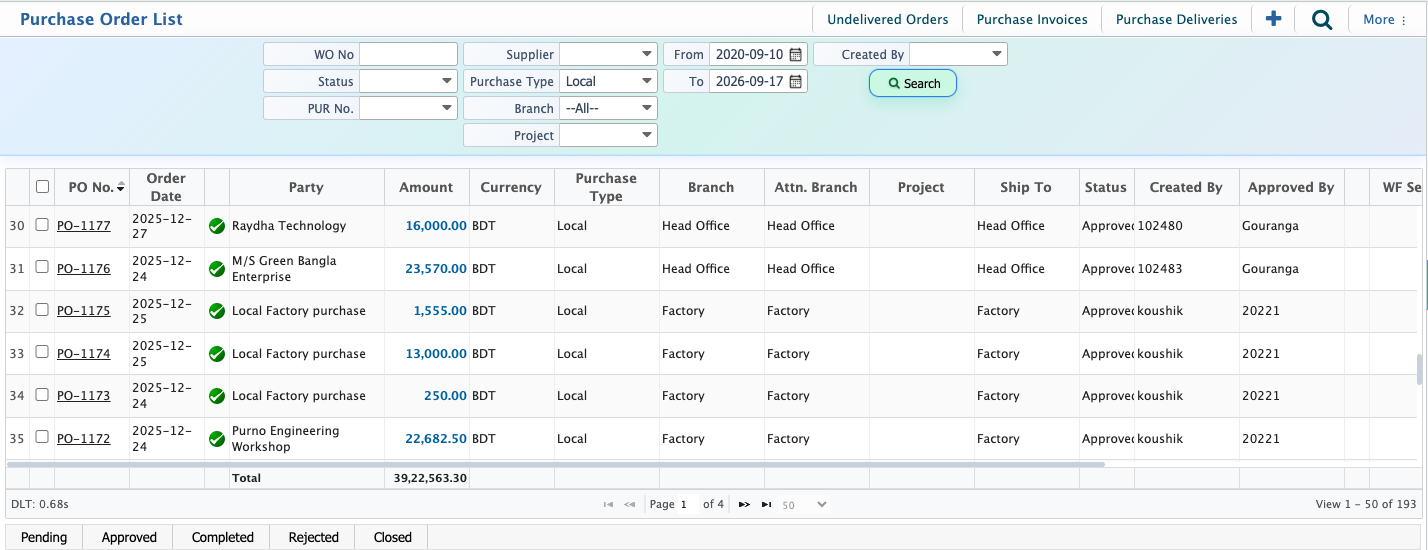Switch to the Closed tab
Screen dimensions: 1428x550
392,537
